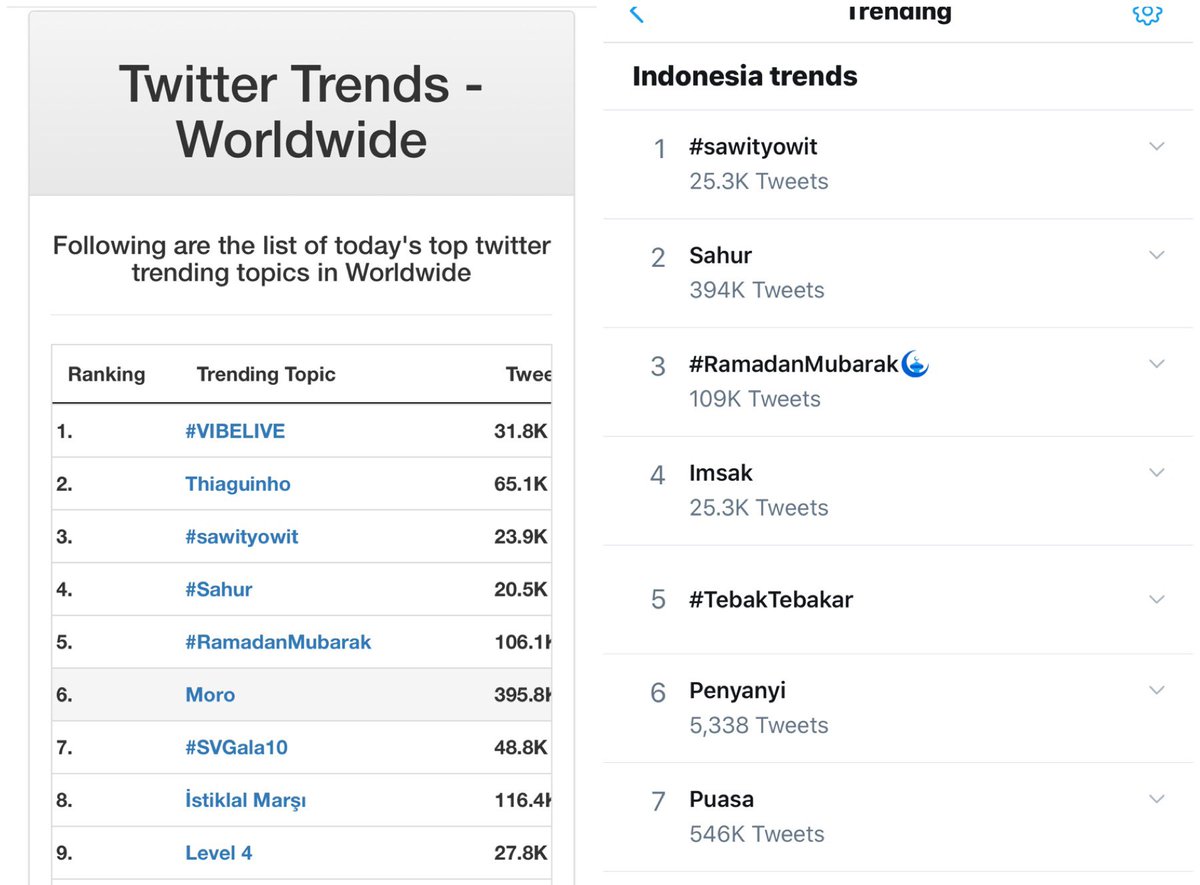Open the #VIBELIVE worldwide trend link
Image resolution: width=1200 pixels, height=885 pixels.
coord(235,431)
